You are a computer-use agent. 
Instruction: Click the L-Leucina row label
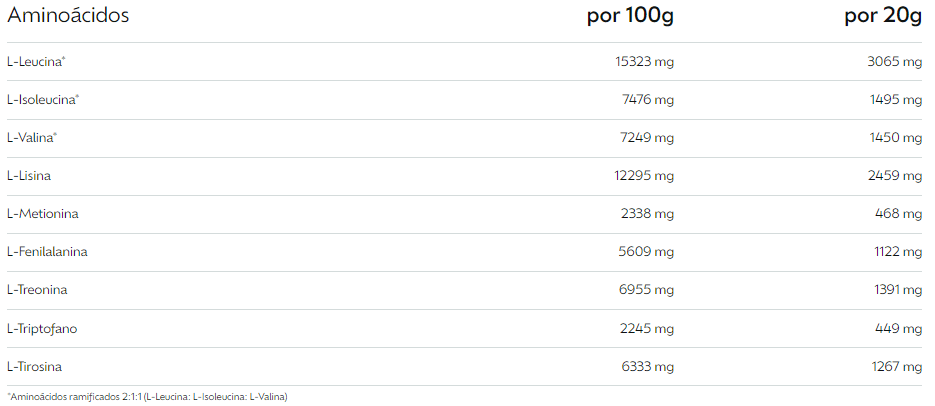point(36,61)
